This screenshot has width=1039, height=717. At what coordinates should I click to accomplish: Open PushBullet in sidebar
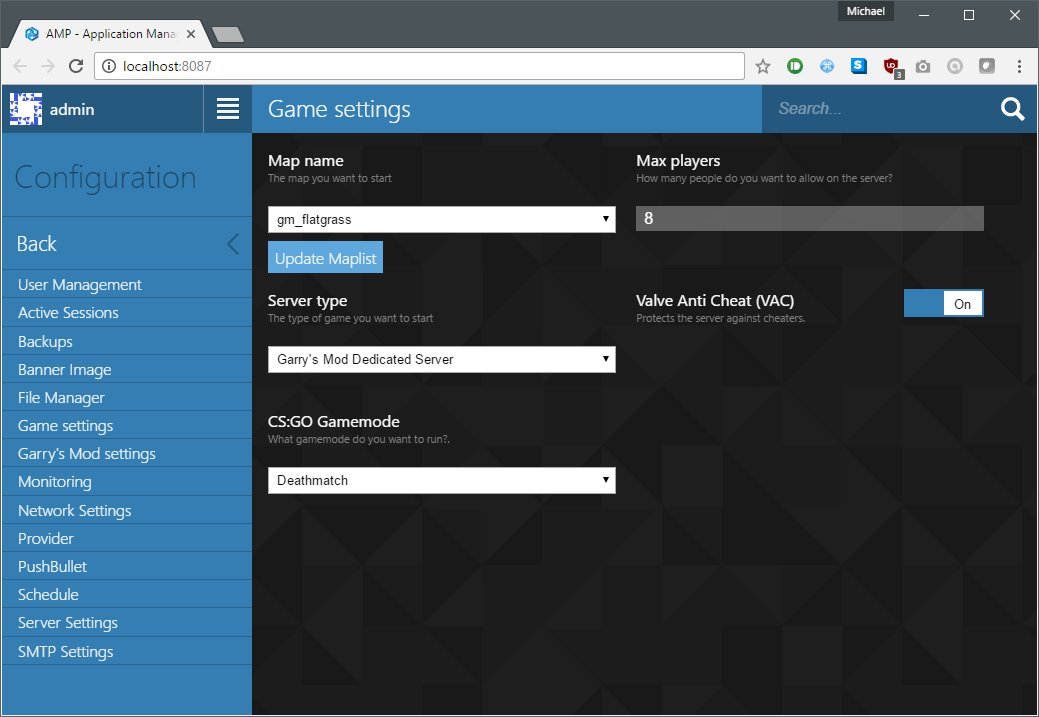pos(127,567)
